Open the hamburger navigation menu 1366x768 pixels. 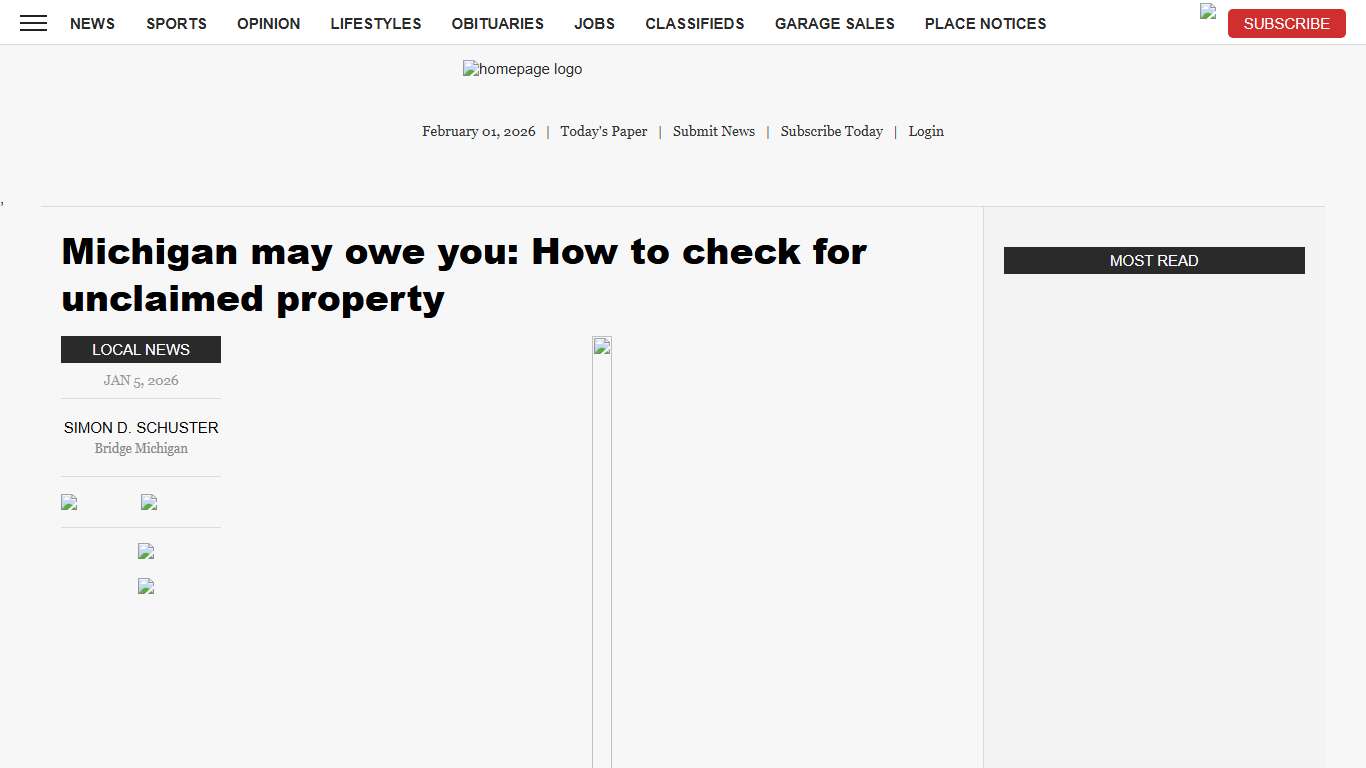click(x=33, y=23)
